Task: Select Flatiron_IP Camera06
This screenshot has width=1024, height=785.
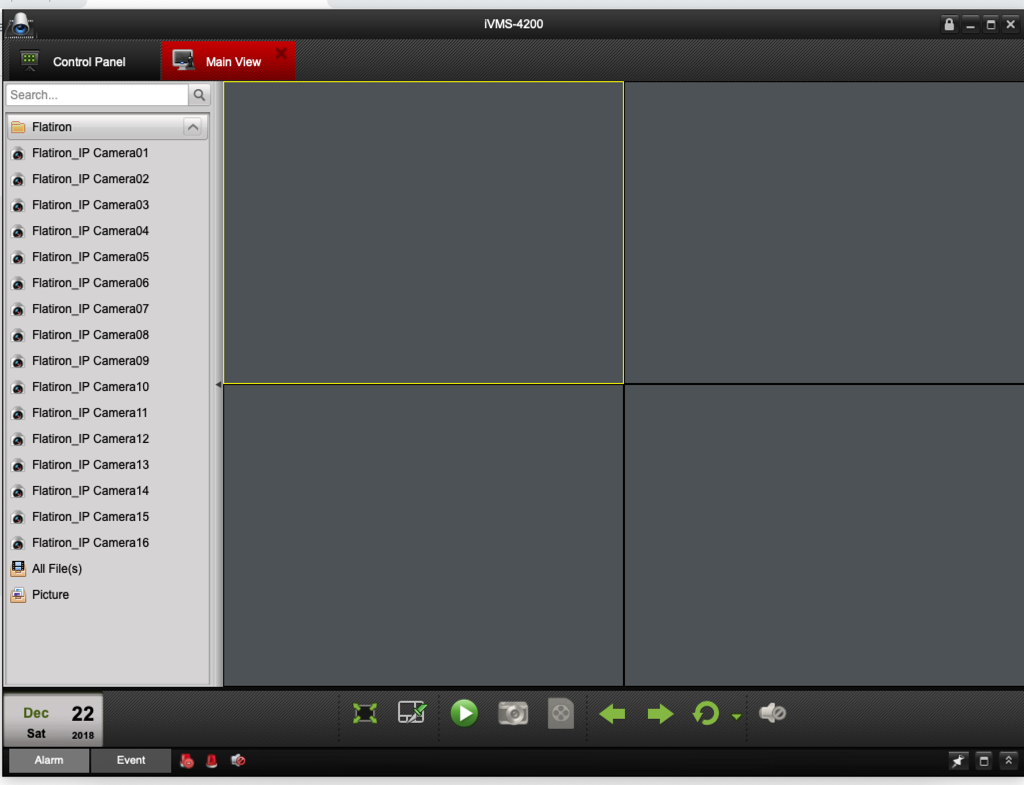Action: pos(107,283)
